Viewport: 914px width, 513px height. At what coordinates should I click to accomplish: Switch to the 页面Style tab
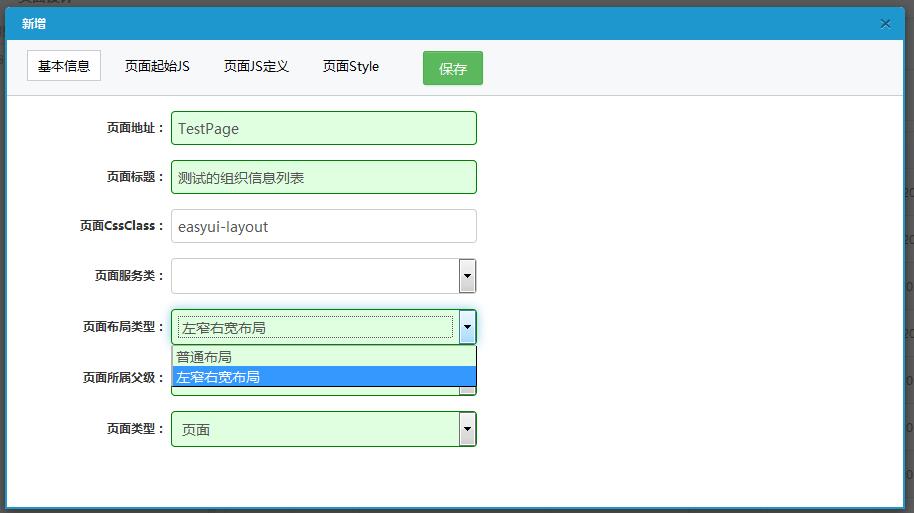point(351,66)
